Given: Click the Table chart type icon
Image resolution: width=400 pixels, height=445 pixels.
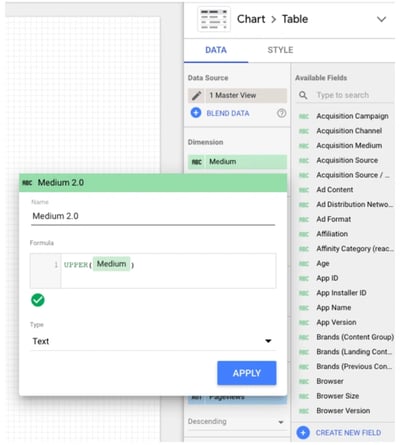Looking at the screenshot, I should click(214, 19).
